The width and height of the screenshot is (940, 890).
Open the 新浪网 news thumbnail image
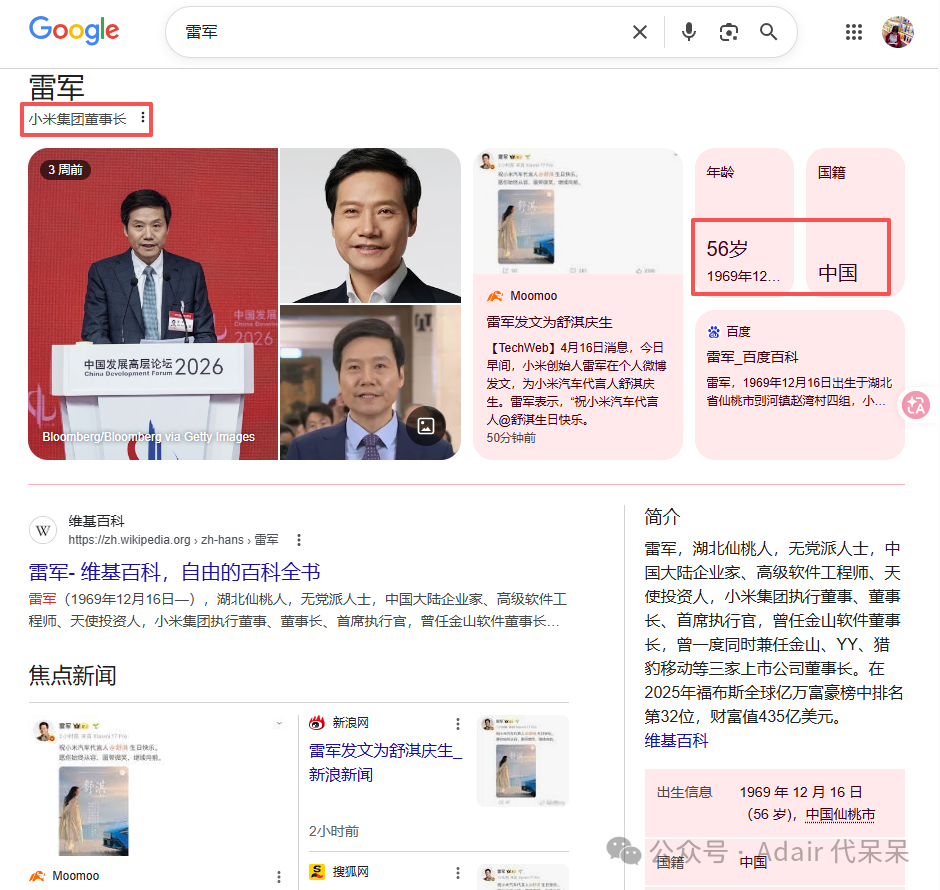(x=523, y=761)
